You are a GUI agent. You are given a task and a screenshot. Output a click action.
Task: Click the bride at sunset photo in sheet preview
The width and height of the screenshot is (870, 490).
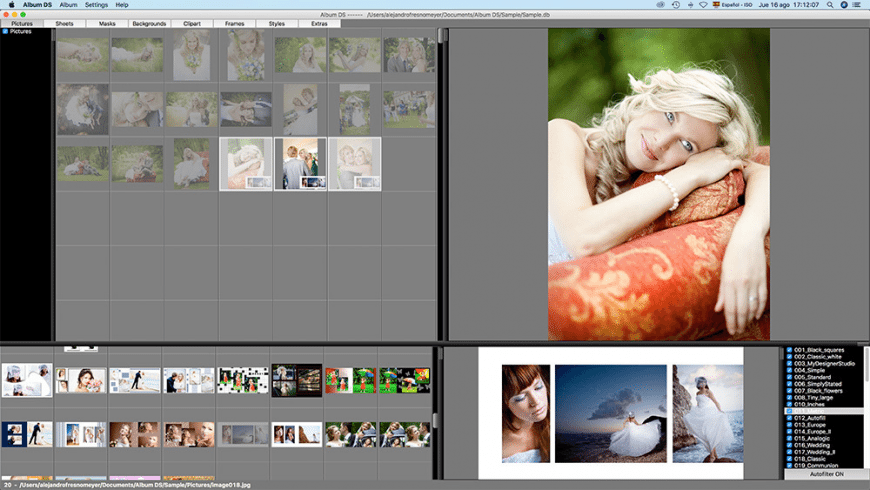coord(611,413)
